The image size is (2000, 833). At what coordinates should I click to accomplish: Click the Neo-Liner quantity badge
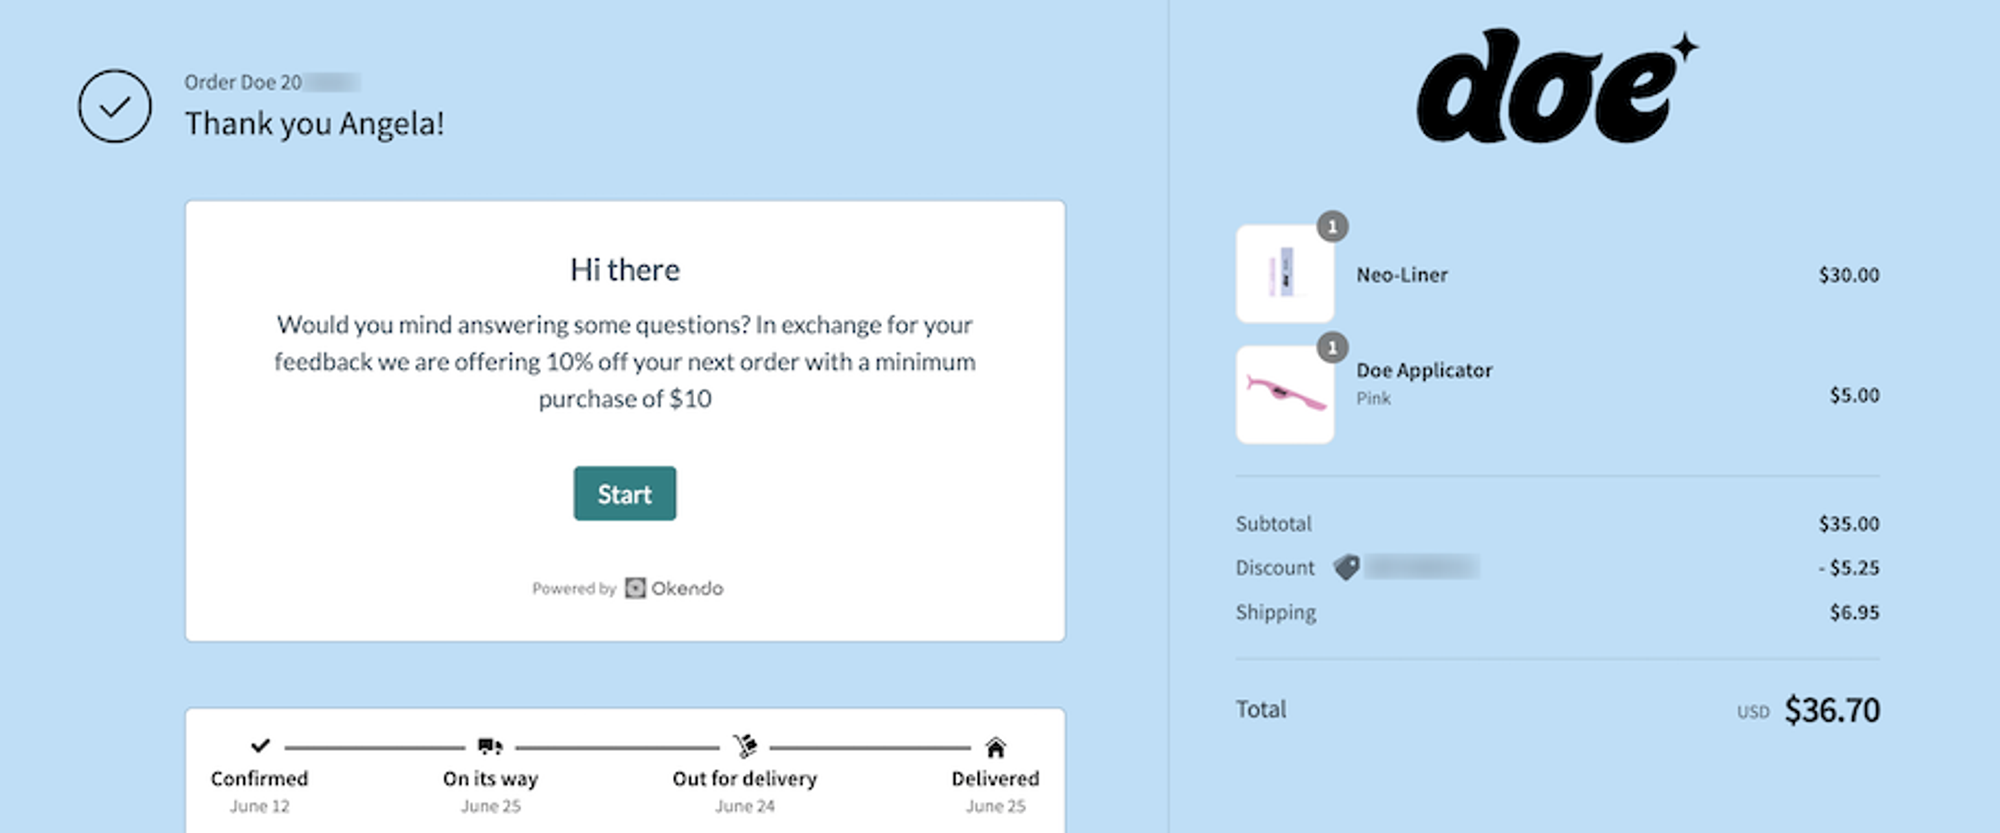pyautogui.click(x=1332, y=227)
